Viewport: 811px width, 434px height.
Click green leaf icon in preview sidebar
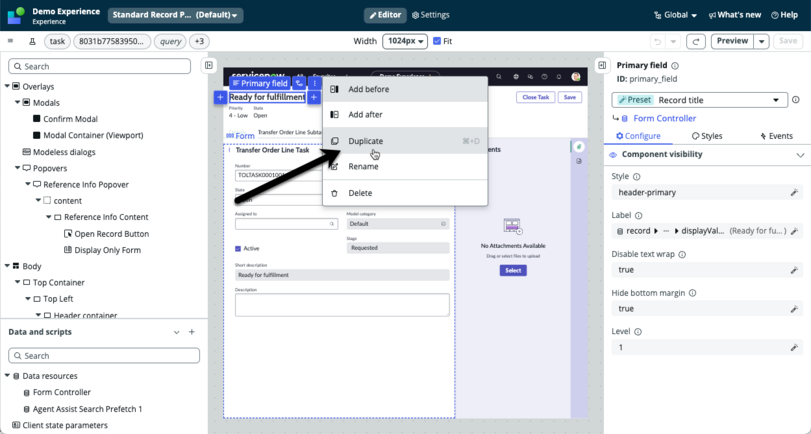tap(579, 146)
